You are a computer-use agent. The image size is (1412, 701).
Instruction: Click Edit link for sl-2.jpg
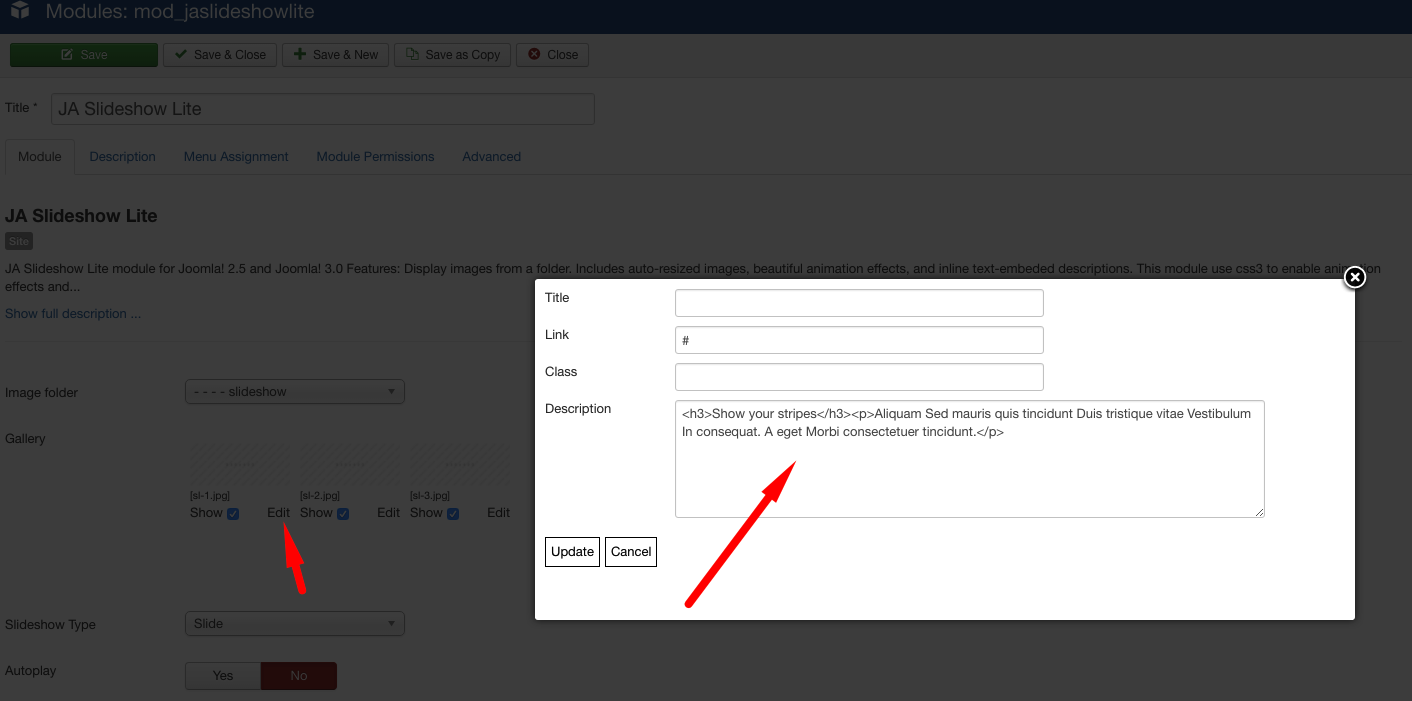(388, 513)
